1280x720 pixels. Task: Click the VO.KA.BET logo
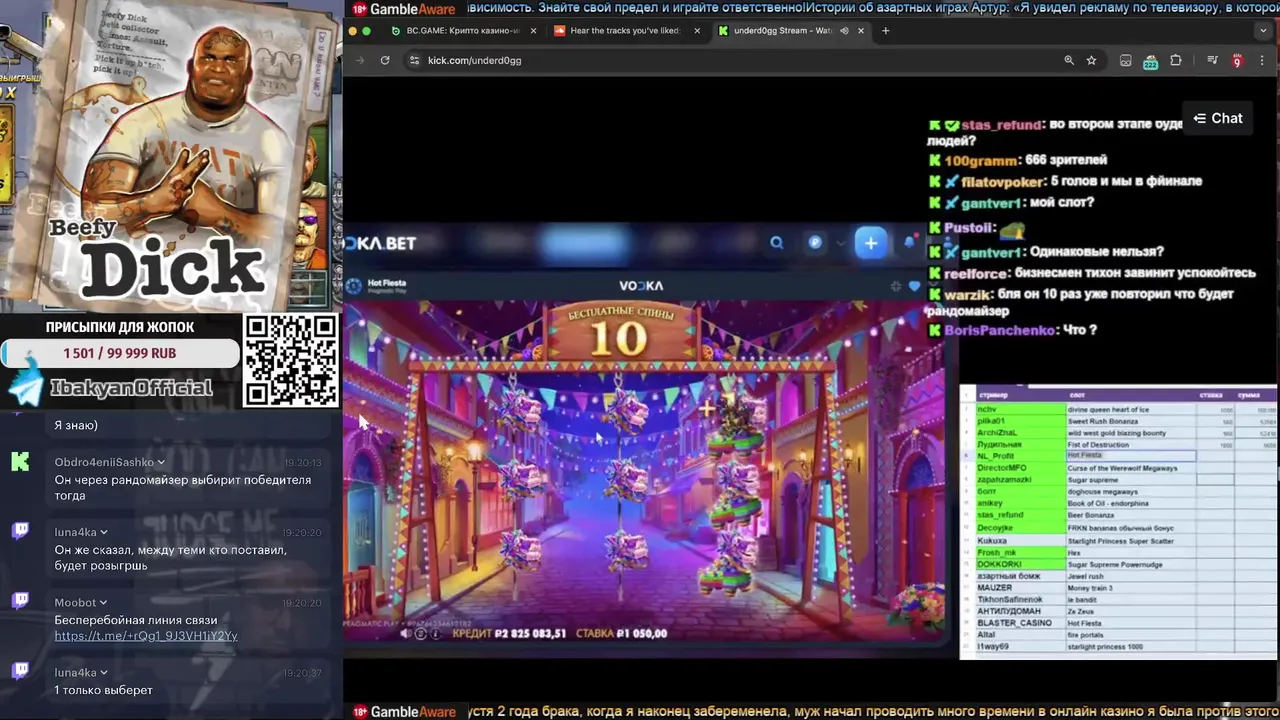[x=380, y=243]
